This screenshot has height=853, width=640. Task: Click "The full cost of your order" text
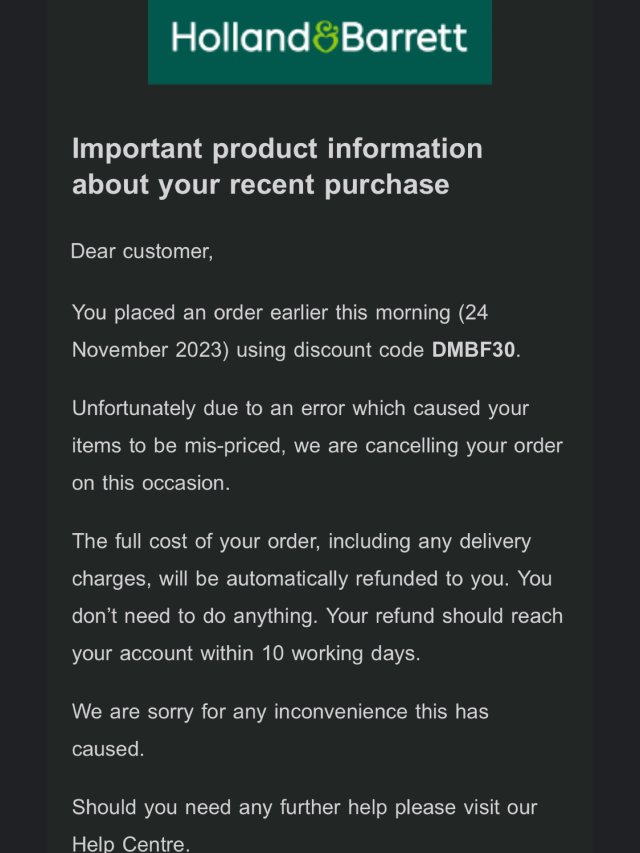pos(188,541)
